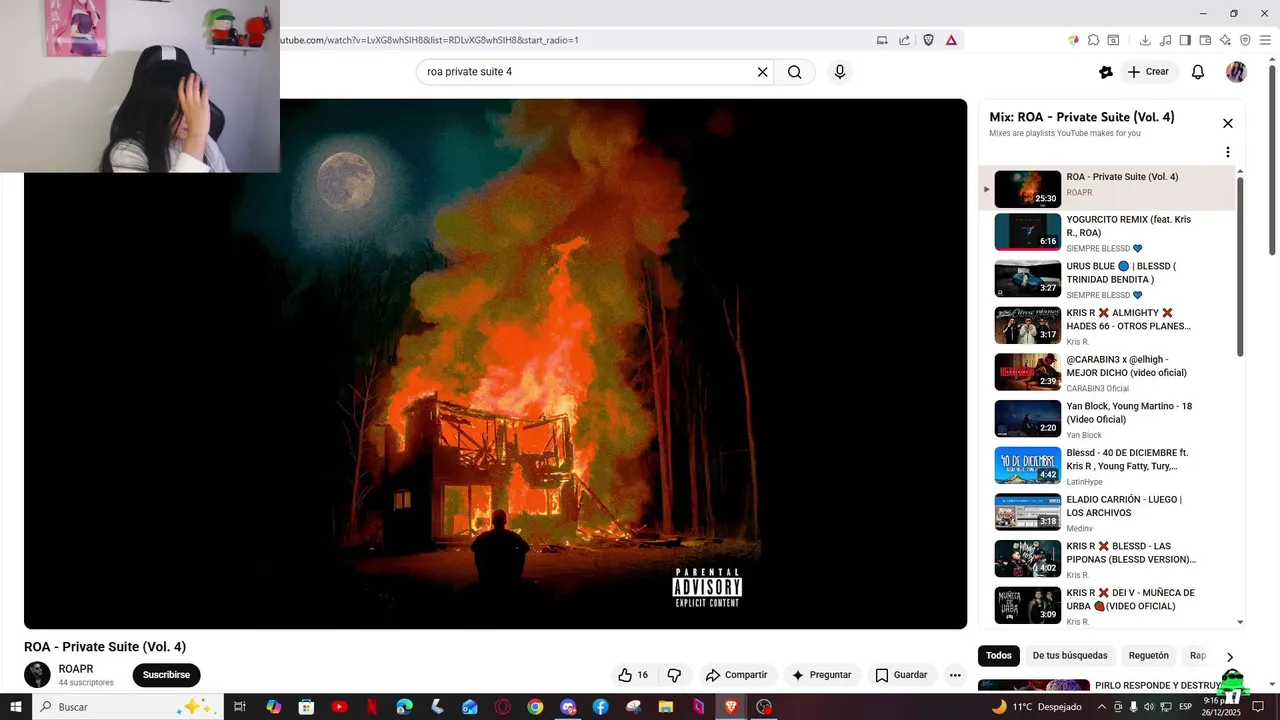The height and width of the screenshot is (720, 1280).
Task: Open the browser extensions puzzle icon
Action: (1093, 40)
